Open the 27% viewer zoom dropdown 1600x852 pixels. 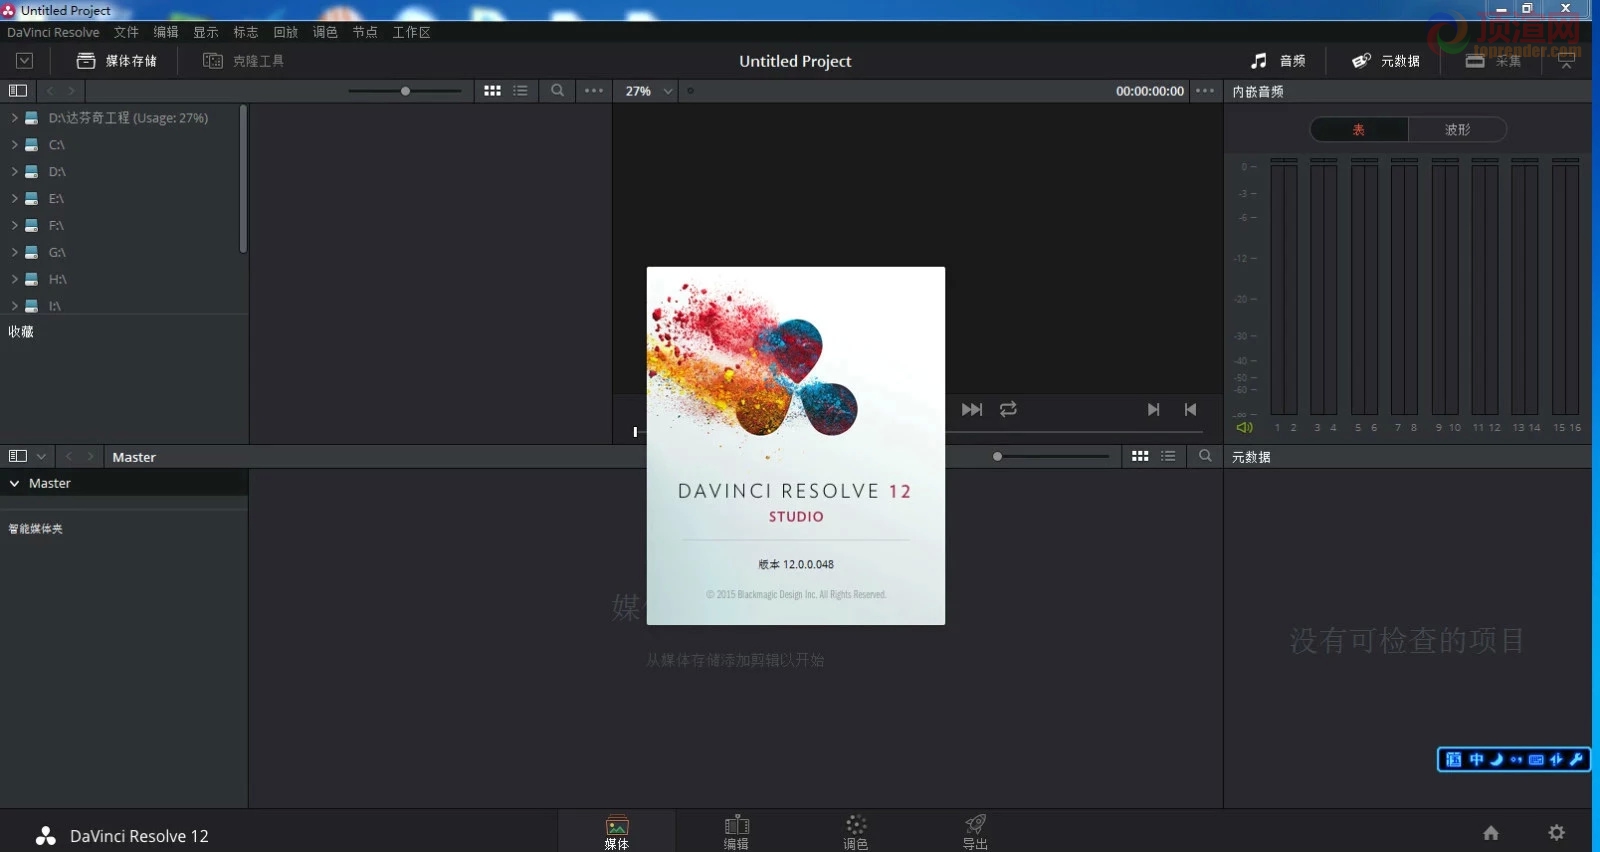649,91
